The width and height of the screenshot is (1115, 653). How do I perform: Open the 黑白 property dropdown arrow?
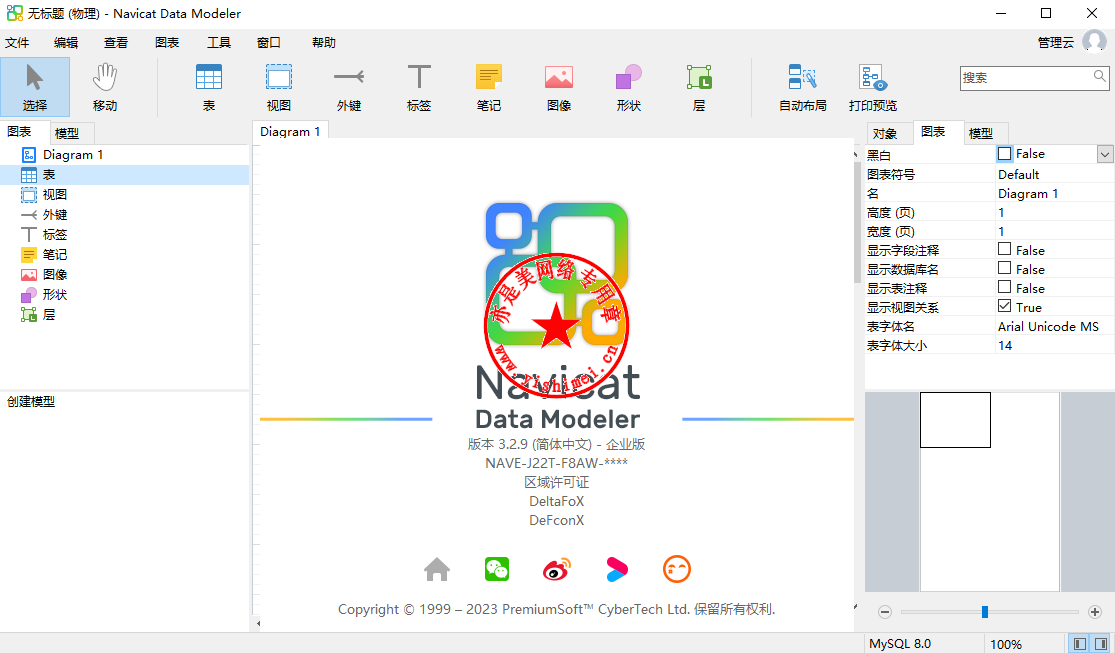coord(1105,154)
